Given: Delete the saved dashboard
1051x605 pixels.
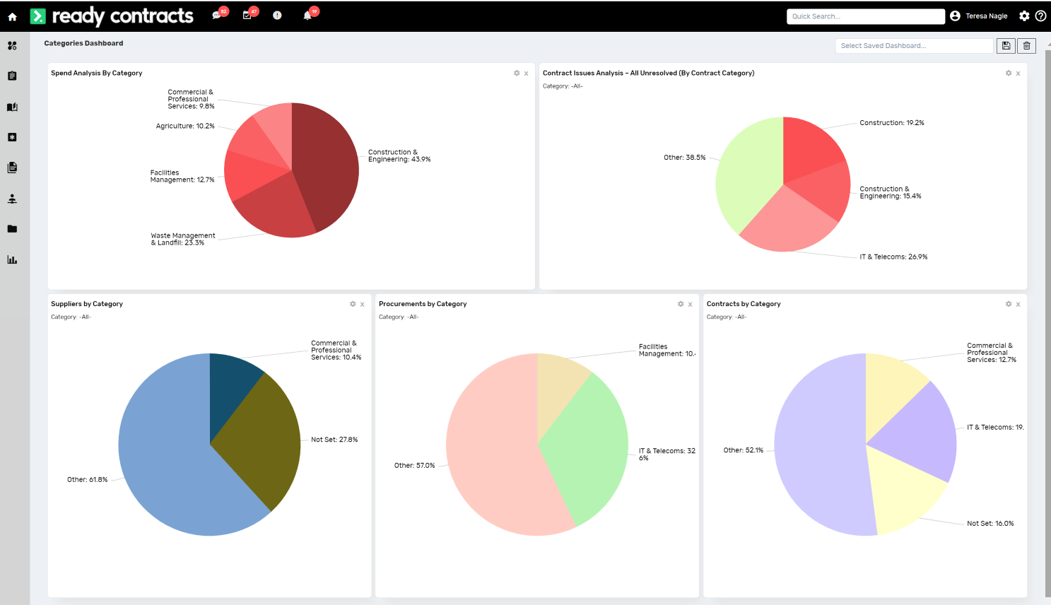Looking at the screenshot, I should 1027,46.
